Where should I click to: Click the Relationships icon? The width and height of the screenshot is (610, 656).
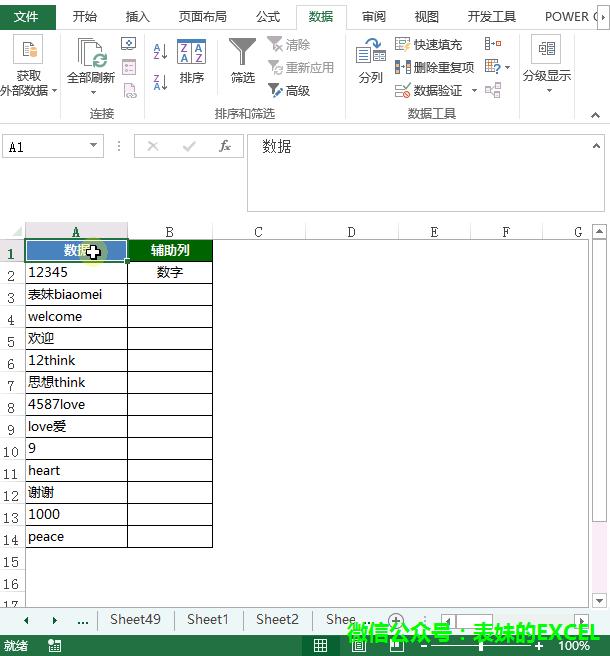pyautogui.click(x=493, y=90)
